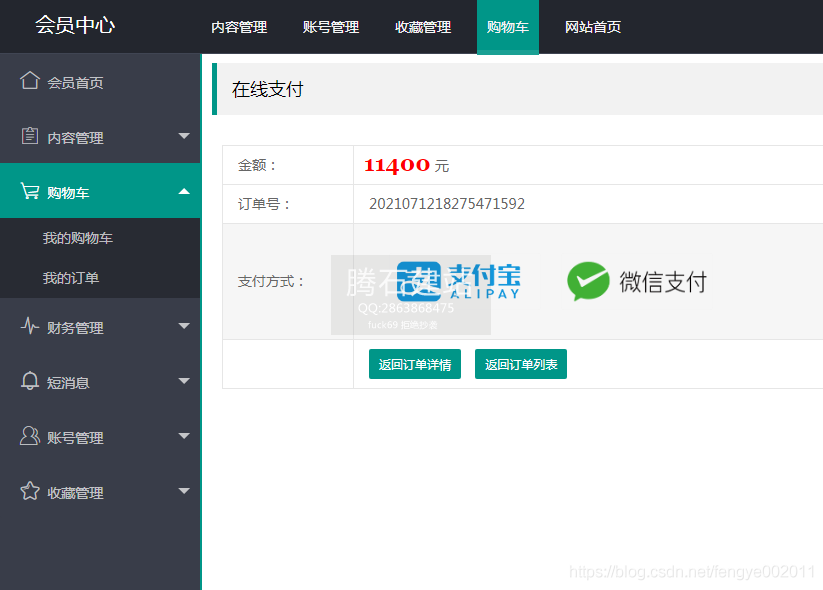Click the 返回订单详情 button

click(415, 364)
